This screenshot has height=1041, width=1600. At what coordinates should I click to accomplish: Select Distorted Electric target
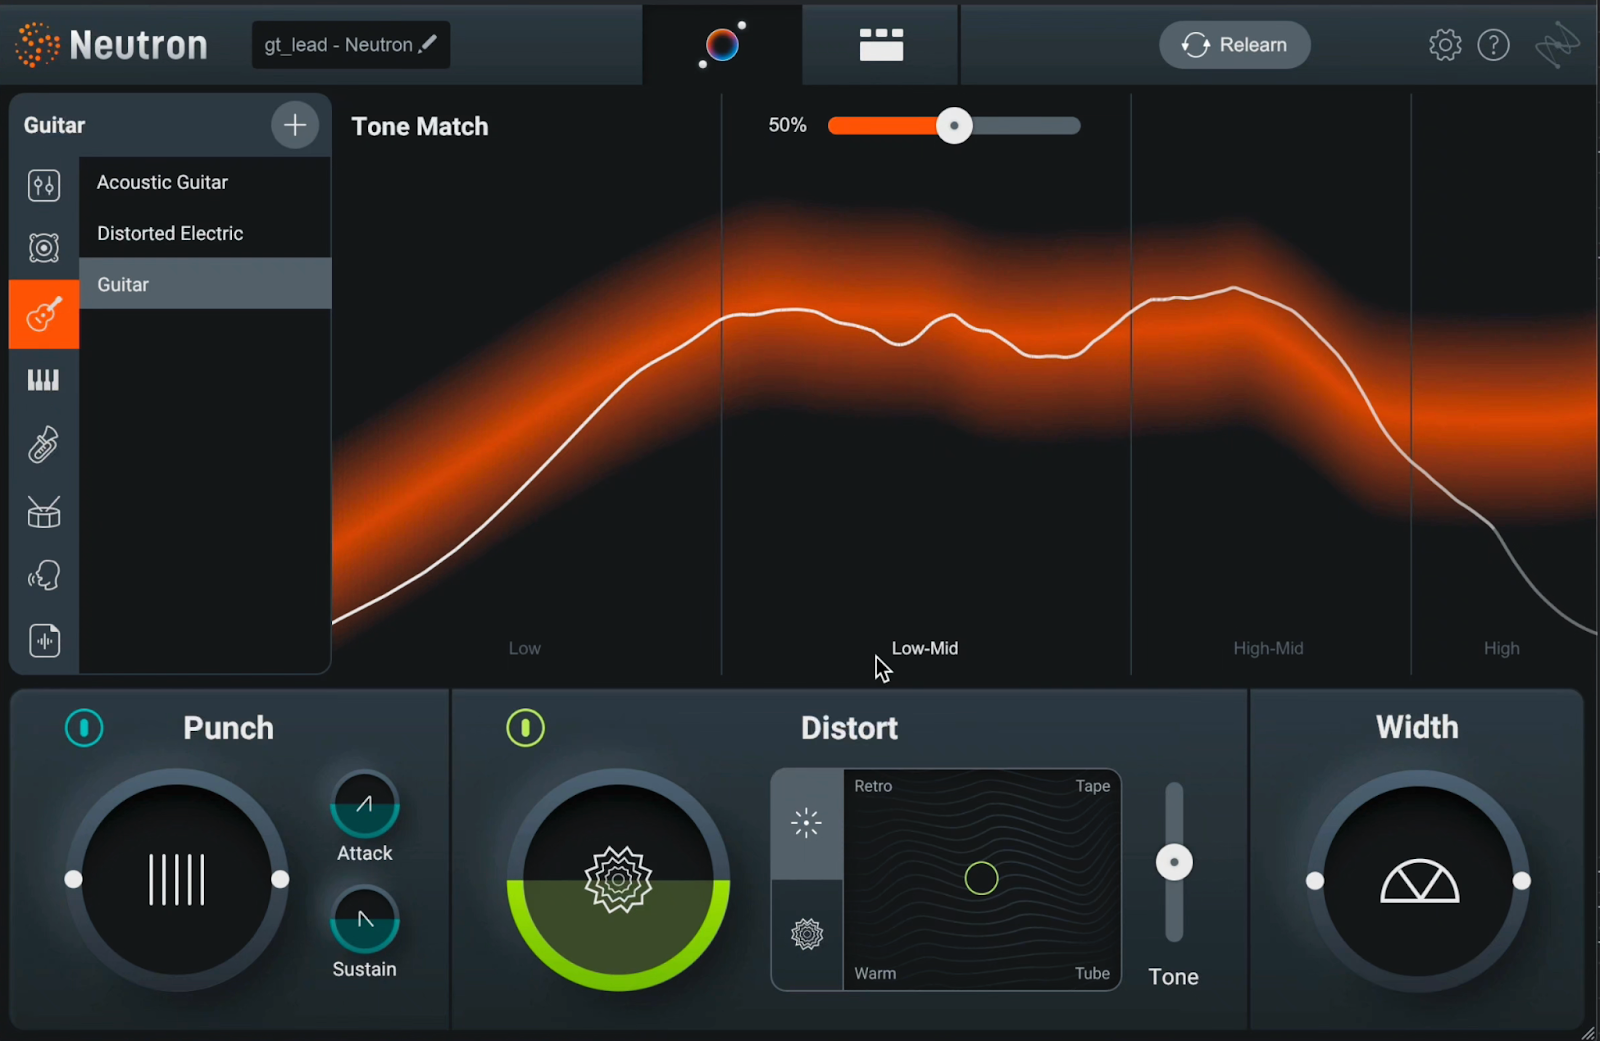(x=205, y=233)
